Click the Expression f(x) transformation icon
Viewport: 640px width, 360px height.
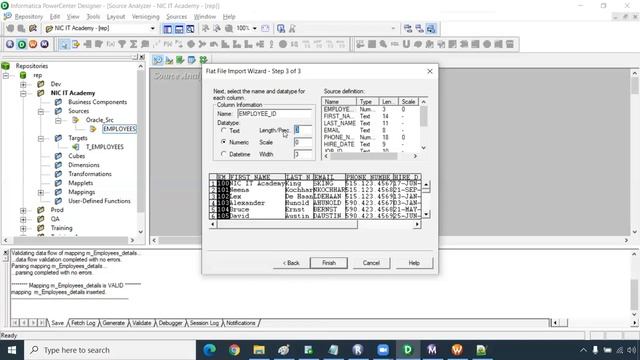pos(111,44)
